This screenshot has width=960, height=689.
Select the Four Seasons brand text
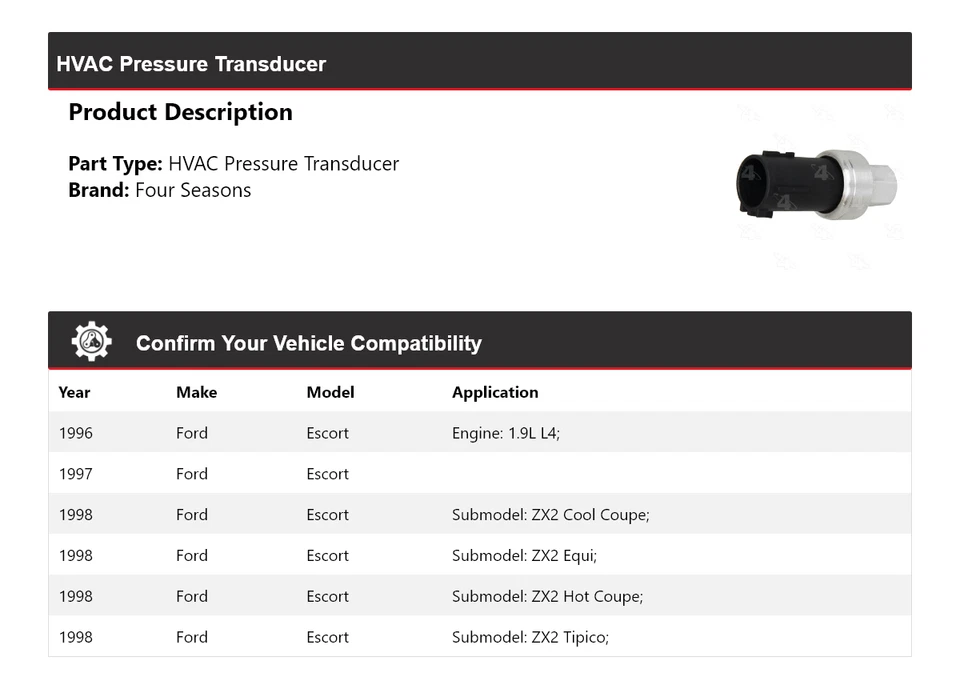tap(193, 190)
